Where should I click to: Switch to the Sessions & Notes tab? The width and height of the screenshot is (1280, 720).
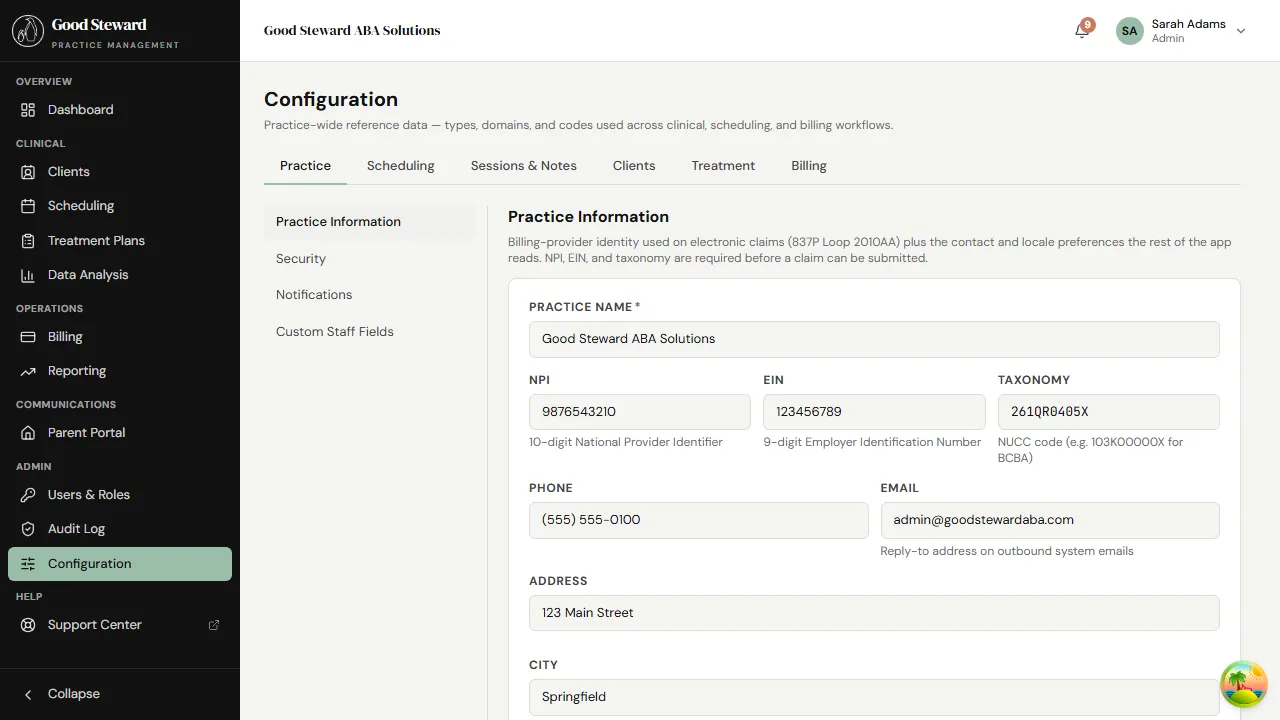click(x=523, y=165)
